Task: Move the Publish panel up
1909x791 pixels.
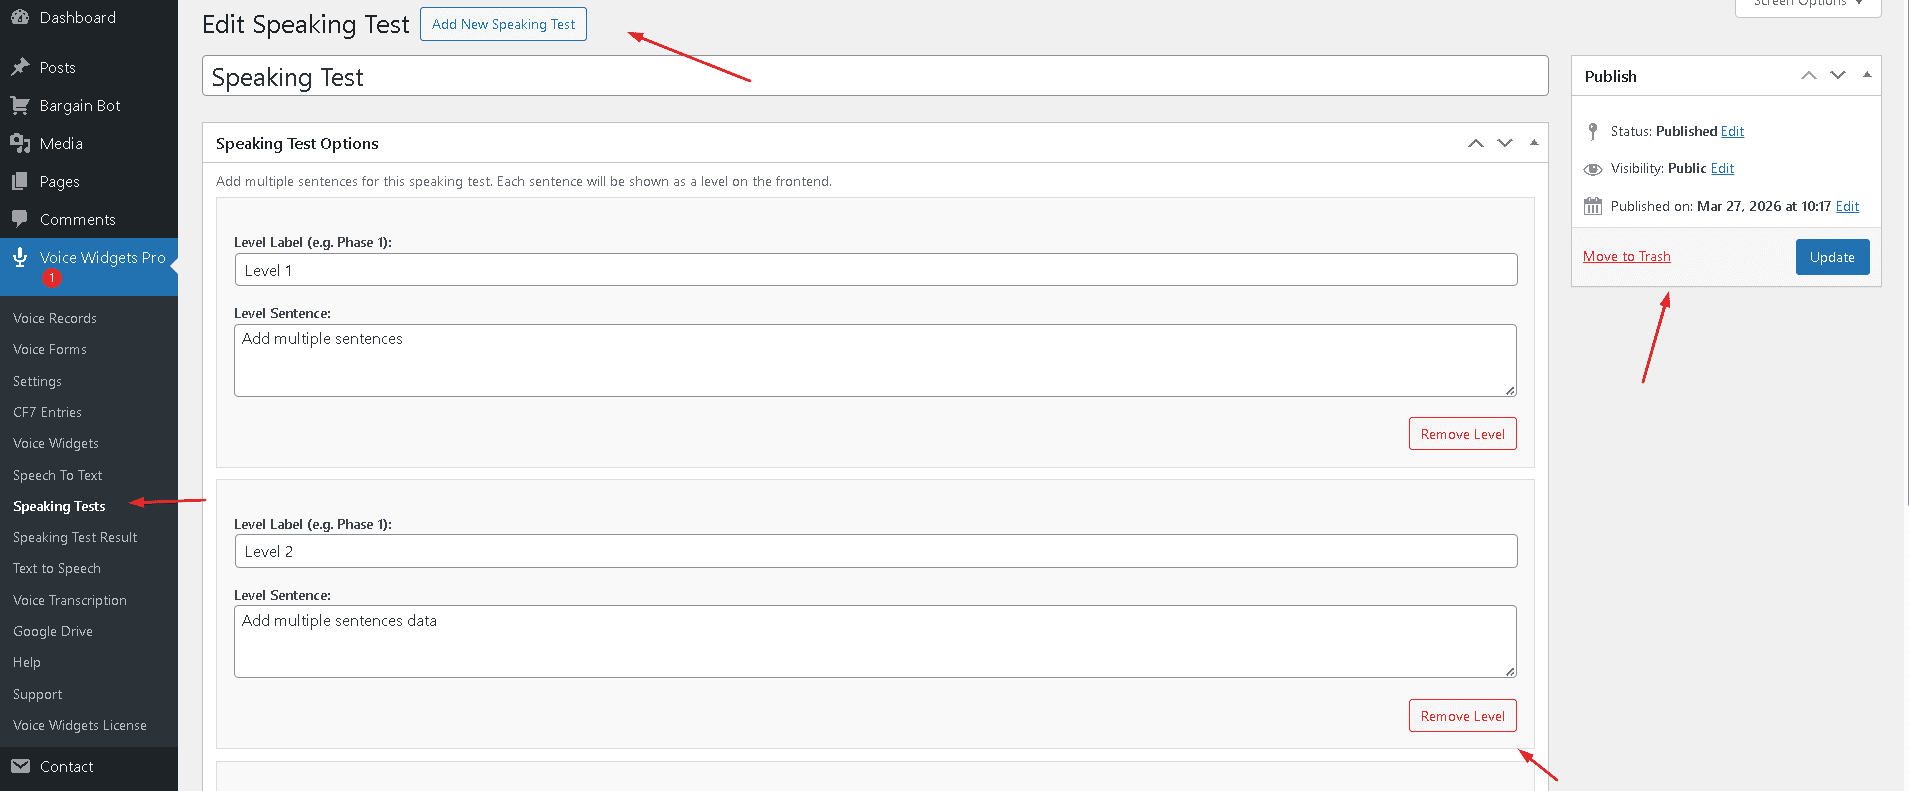Action: pos(1808,75)
